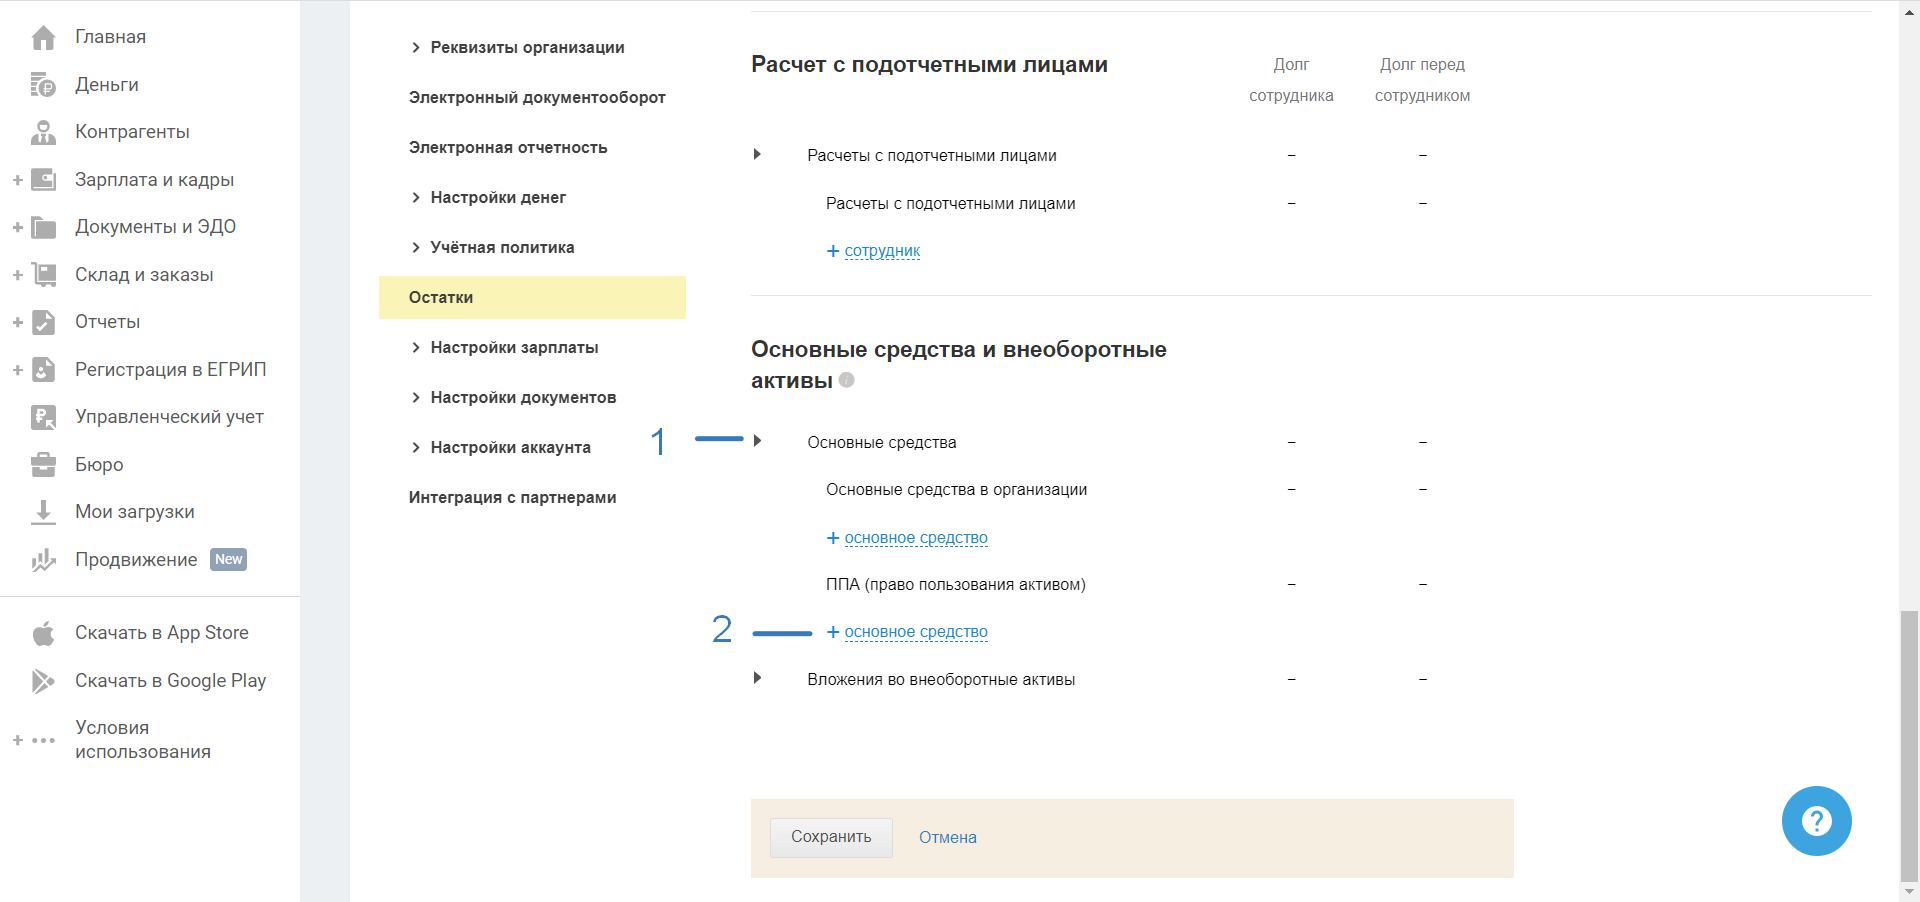Expand Расчеты с подотчетными лицами row
Screen dimensions: 1920x902
coord(758,154)
